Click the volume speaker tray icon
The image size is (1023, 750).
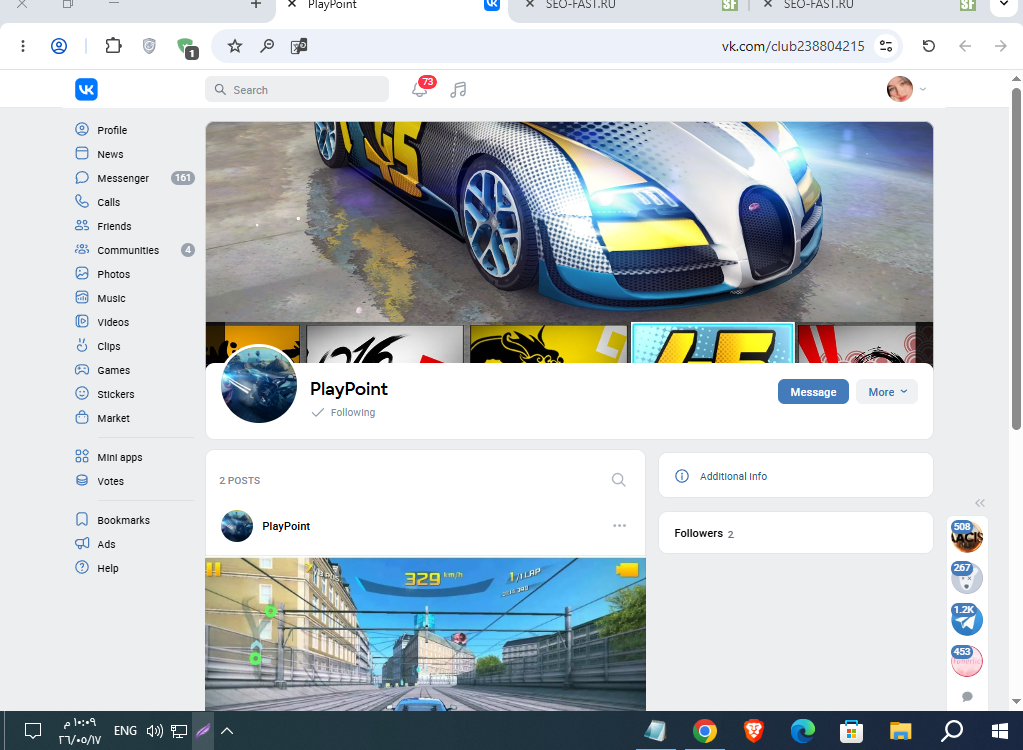pos(155,731)
